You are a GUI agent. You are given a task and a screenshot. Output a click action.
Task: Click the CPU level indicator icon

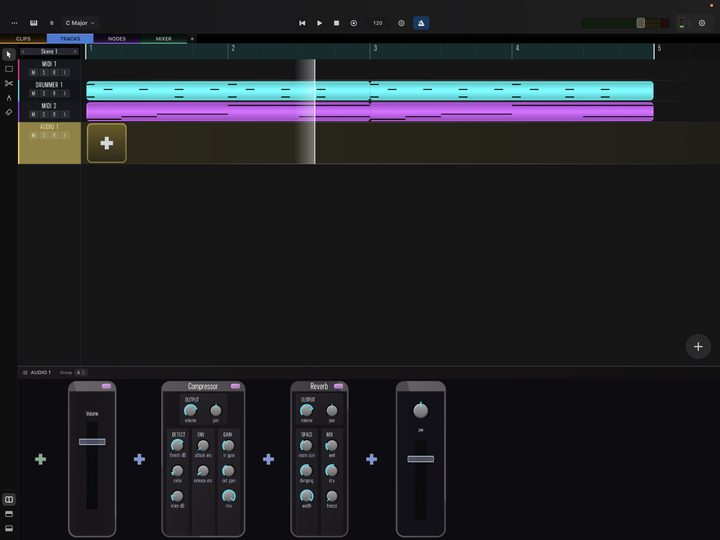(x=682, y=23)
